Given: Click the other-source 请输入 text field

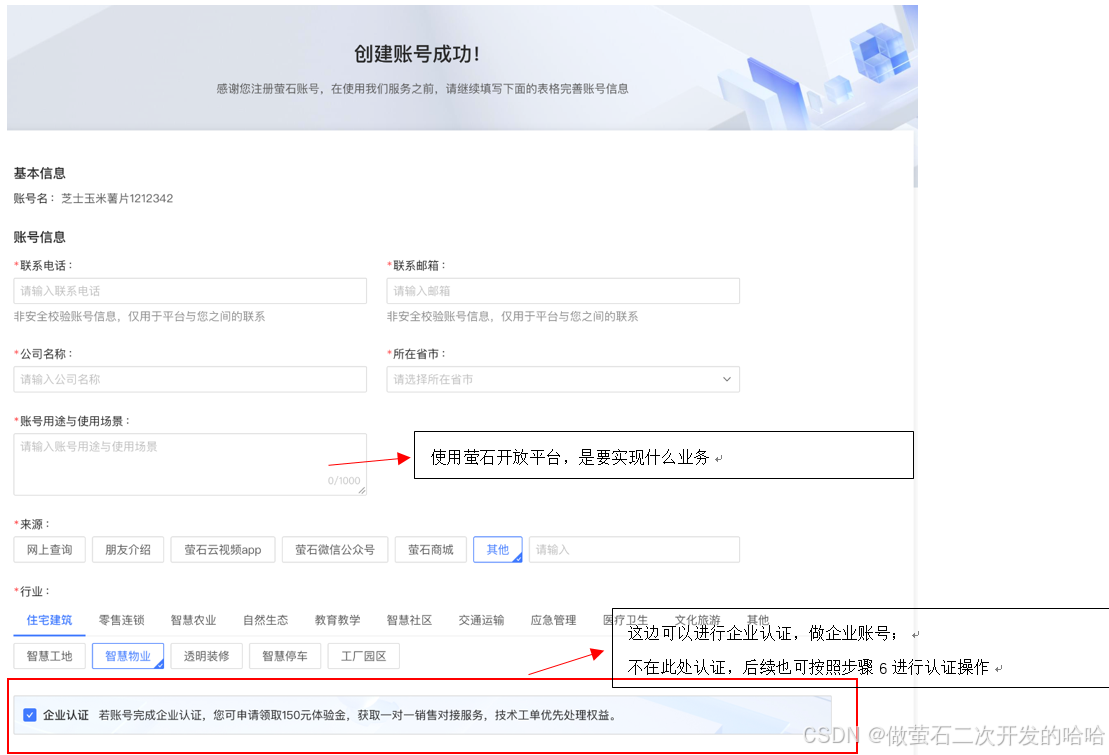Looking at the screenshot, I should click(x=634, y=550).
